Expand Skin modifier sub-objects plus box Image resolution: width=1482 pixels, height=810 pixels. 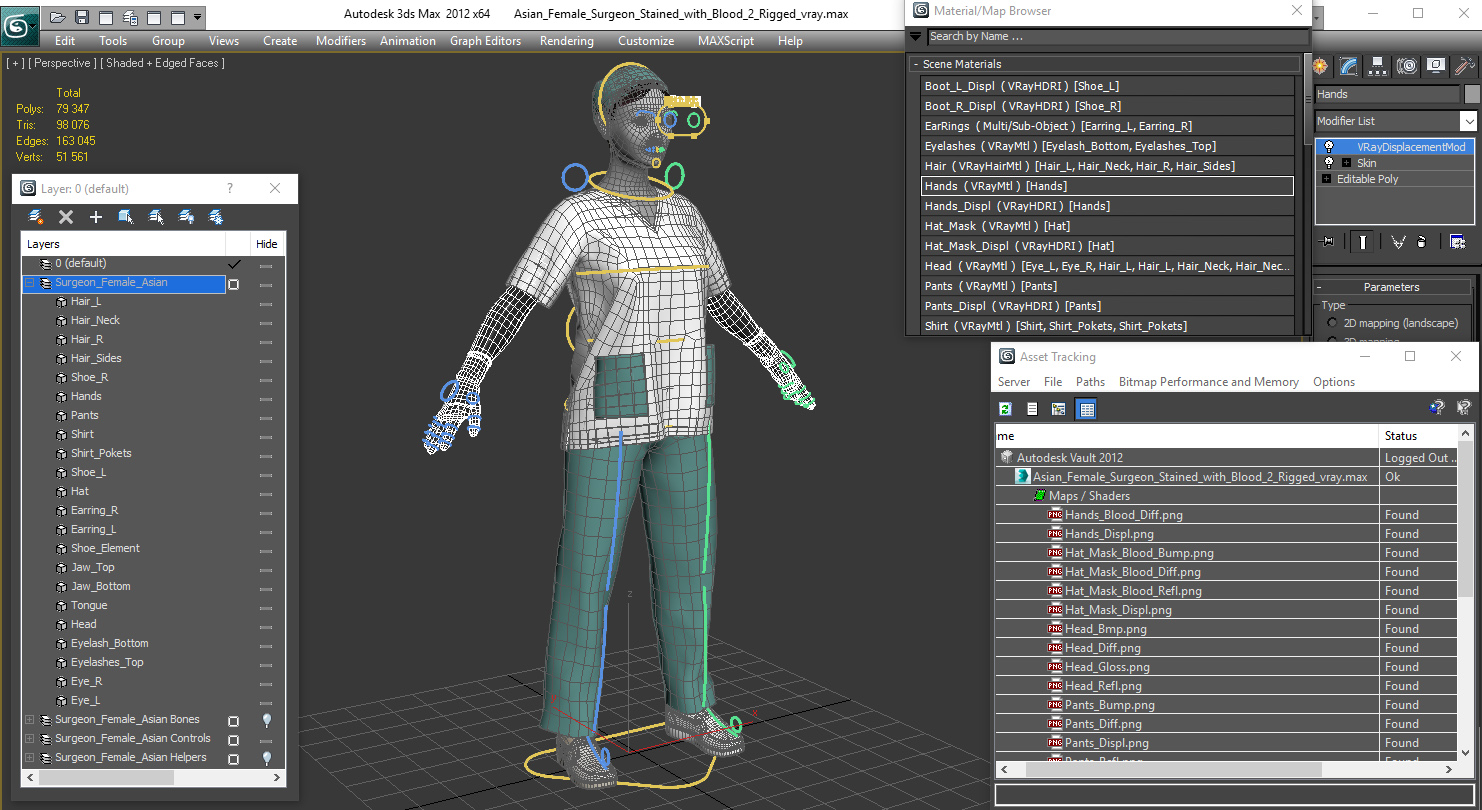point(1346,163)
